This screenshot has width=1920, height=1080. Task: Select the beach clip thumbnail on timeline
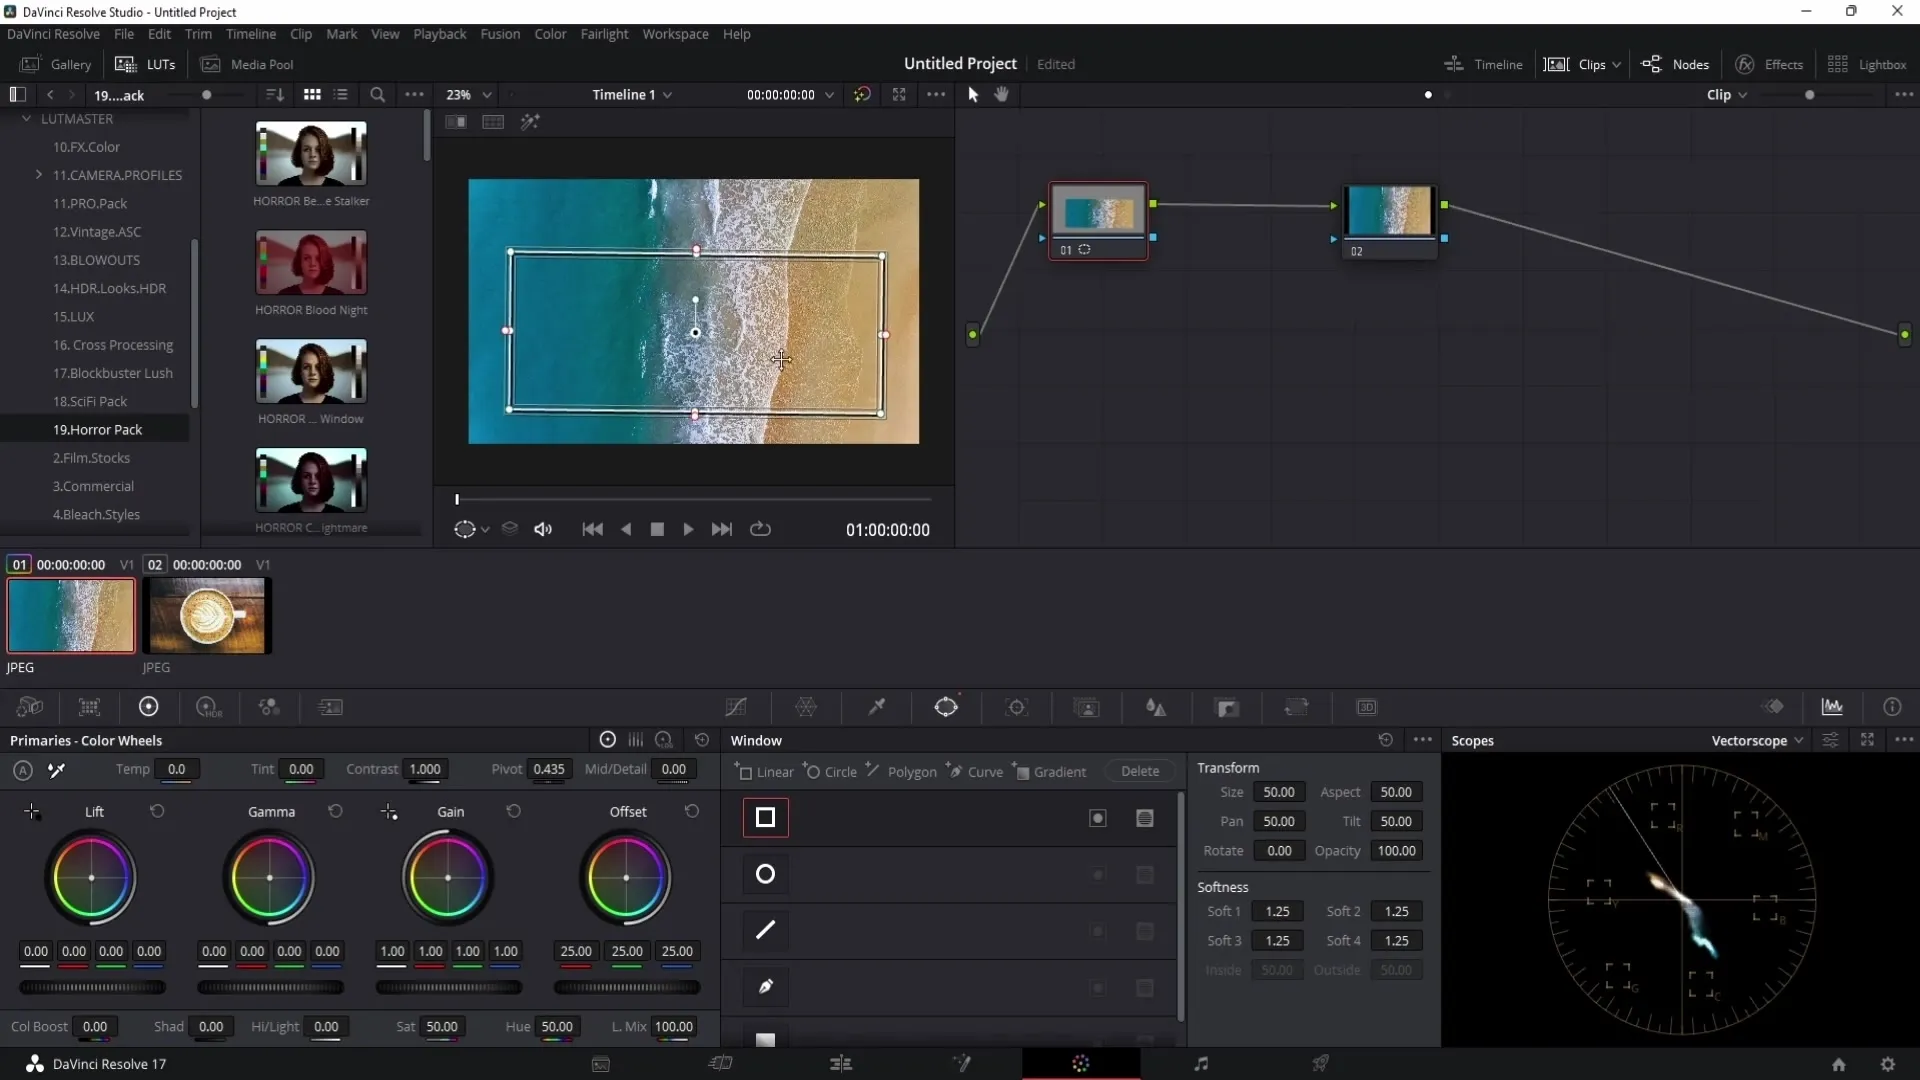(x=70, y=616)
